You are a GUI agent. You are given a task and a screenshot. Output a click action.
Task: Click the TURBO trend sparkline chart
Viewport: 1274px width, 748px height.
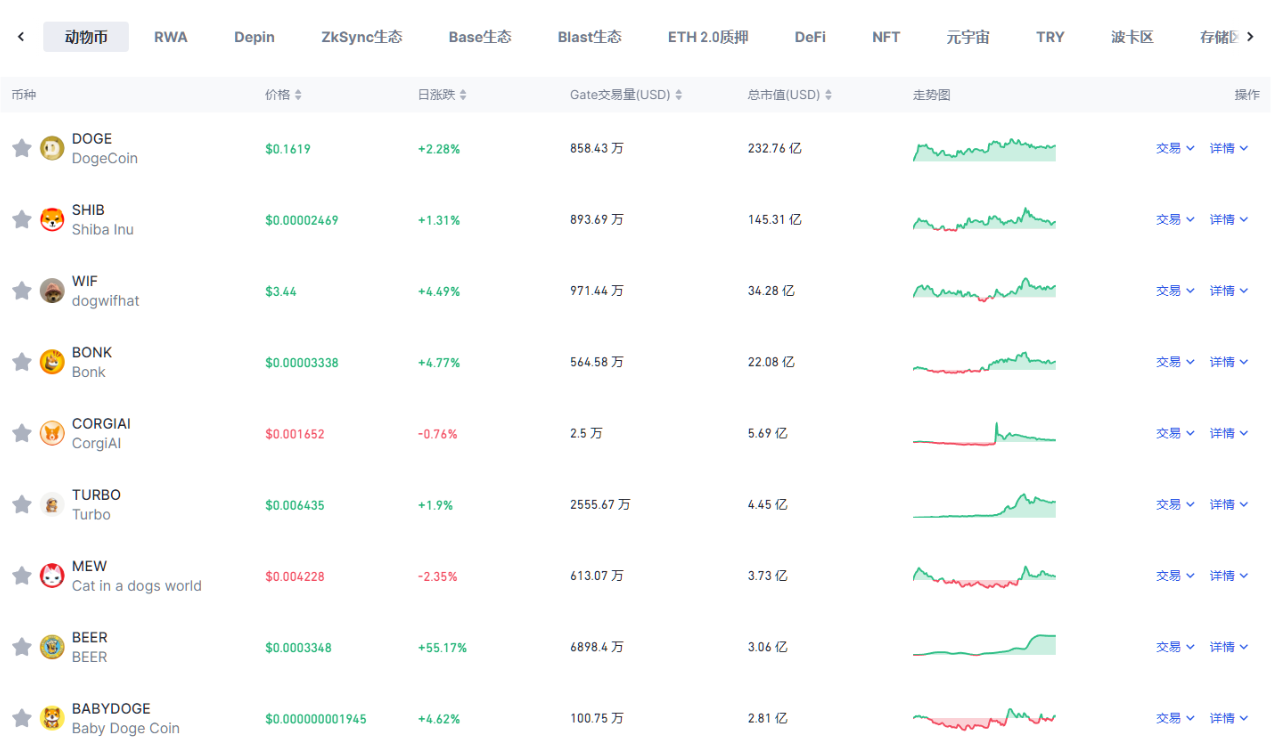pos(984,505)
